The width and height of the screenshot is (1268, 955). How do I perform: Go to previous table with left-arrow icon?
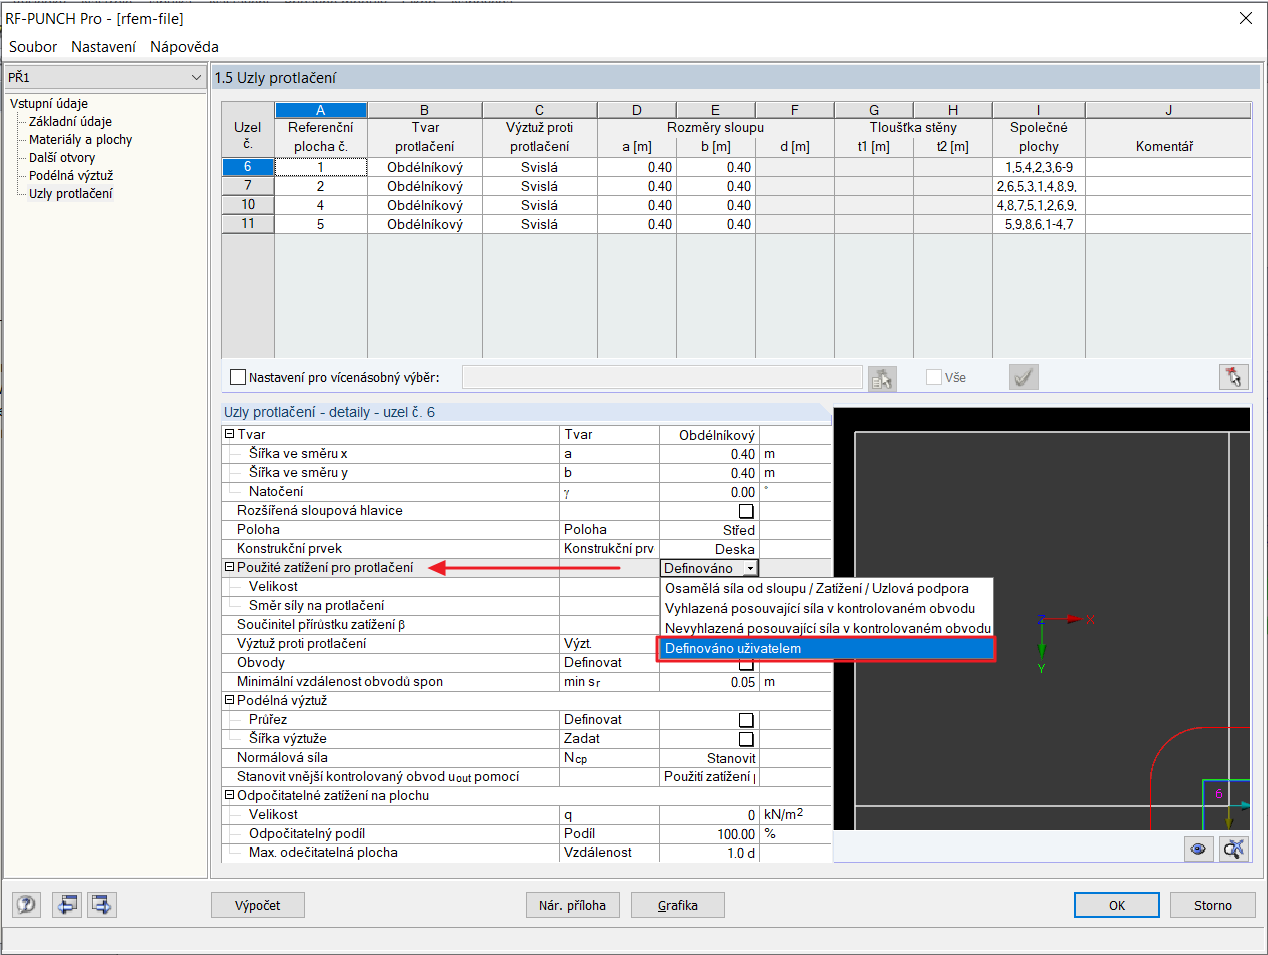[67, 905]
